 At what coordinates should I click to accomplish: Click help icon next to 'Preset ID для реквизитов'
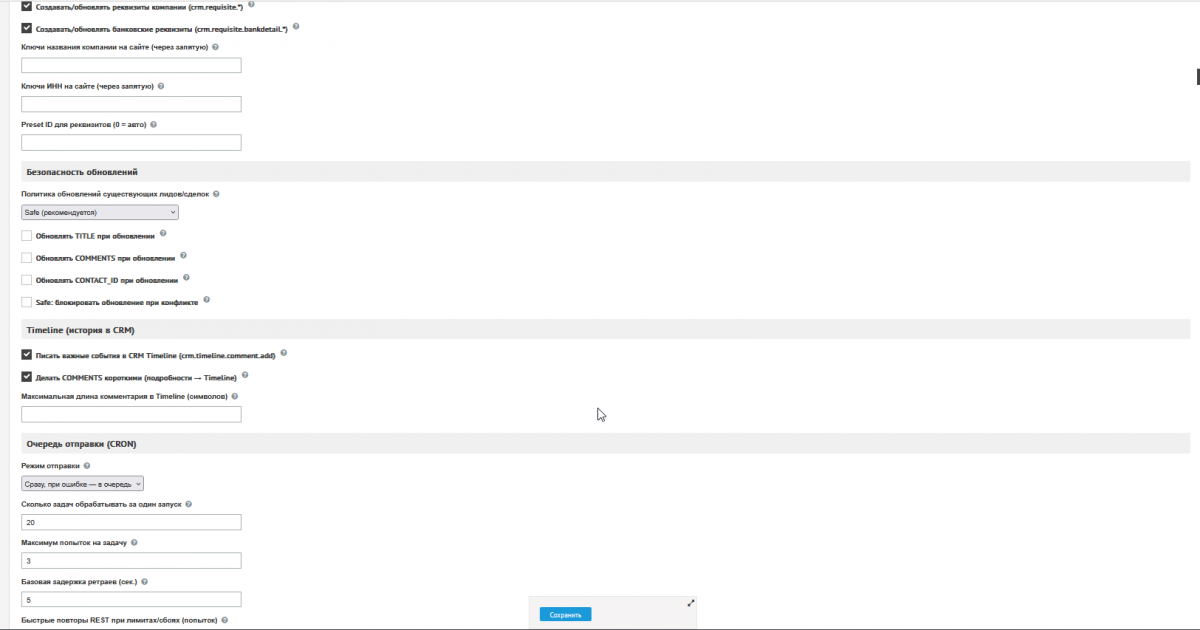pos(154,125)
